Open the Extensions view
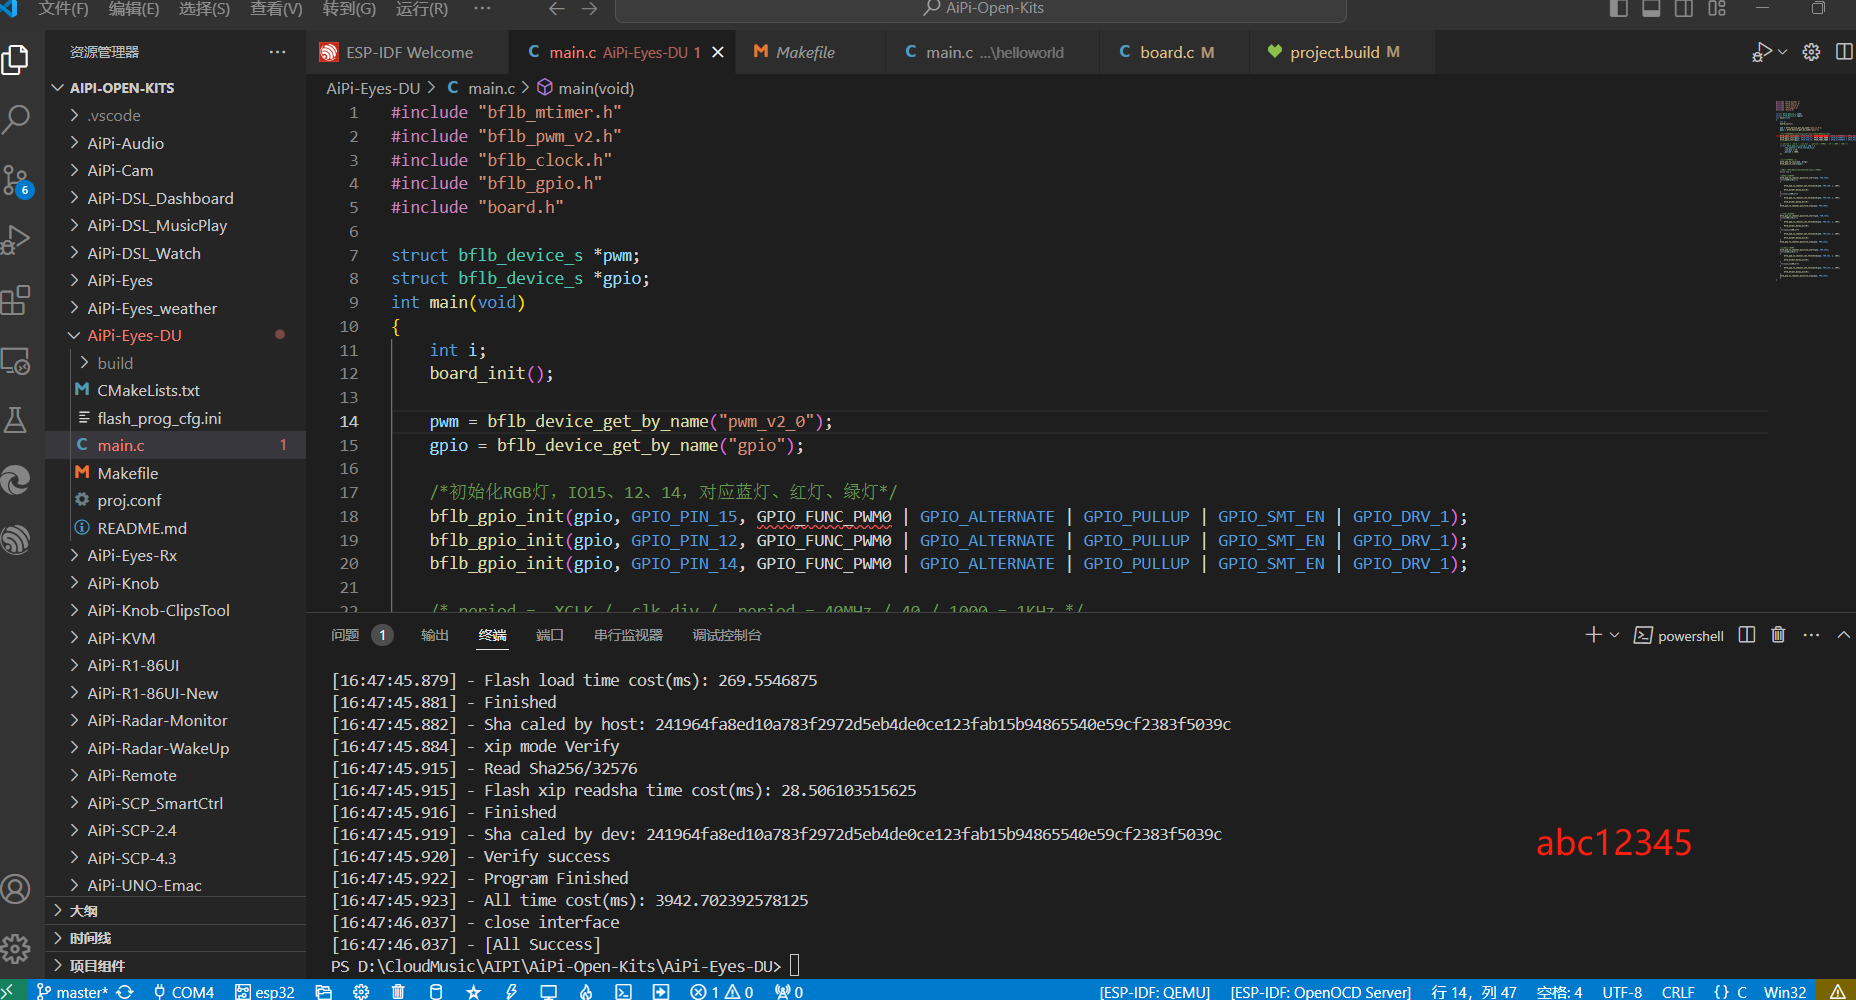This screenshot has width=1856, height=1000. pyautogui.click(x=16, y=300)
